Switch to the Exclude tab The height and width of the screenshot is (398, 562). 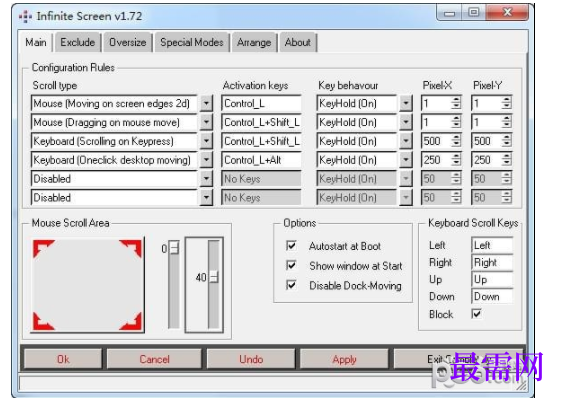pyautogui.click(x=77, y=42)
